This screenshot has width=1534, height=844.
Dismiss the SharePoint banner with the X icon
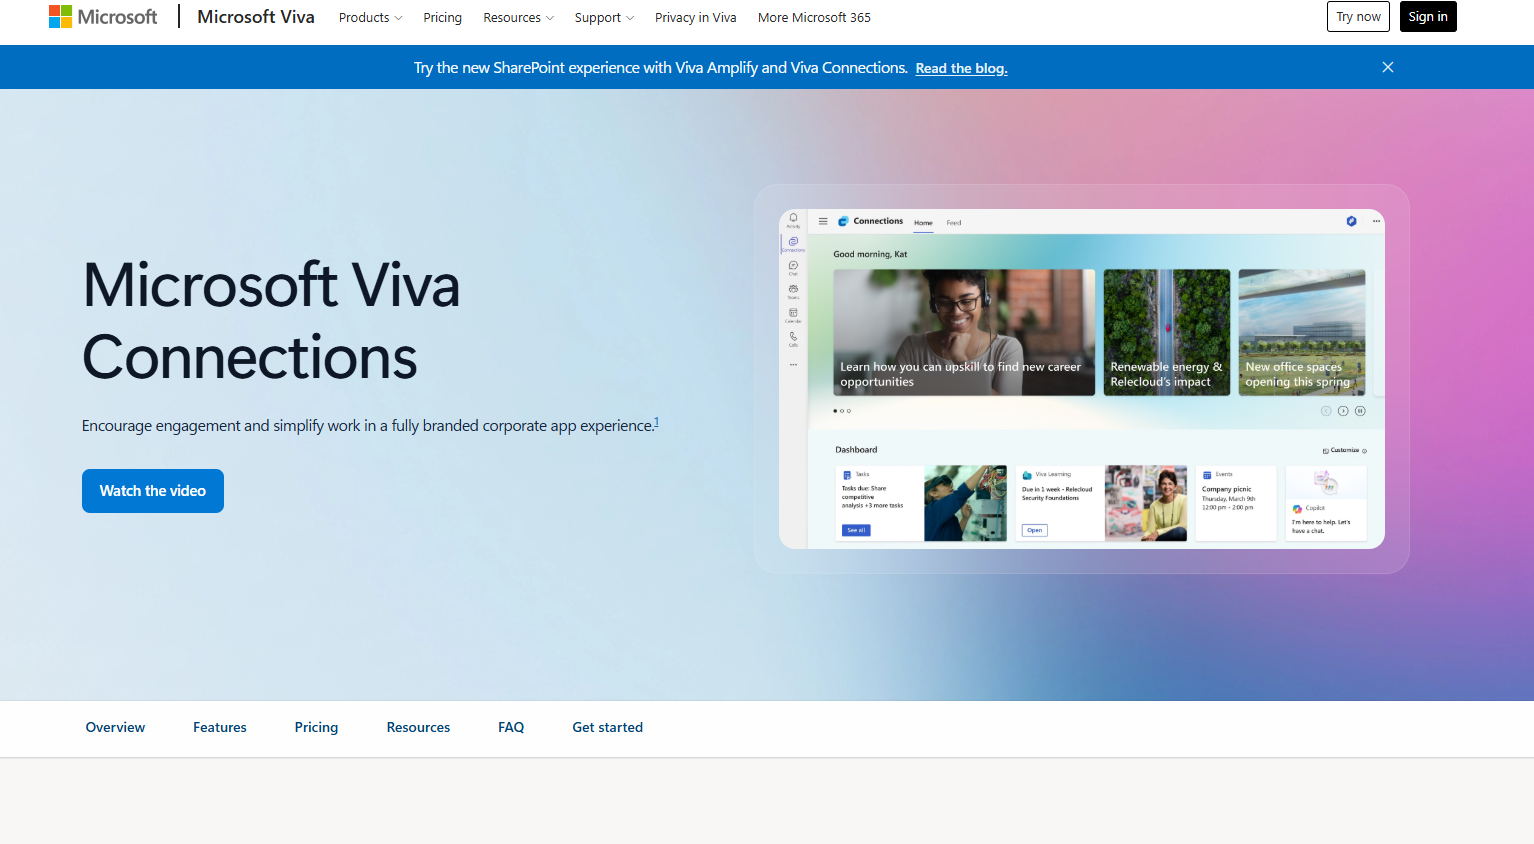[x=1388, y=67]
